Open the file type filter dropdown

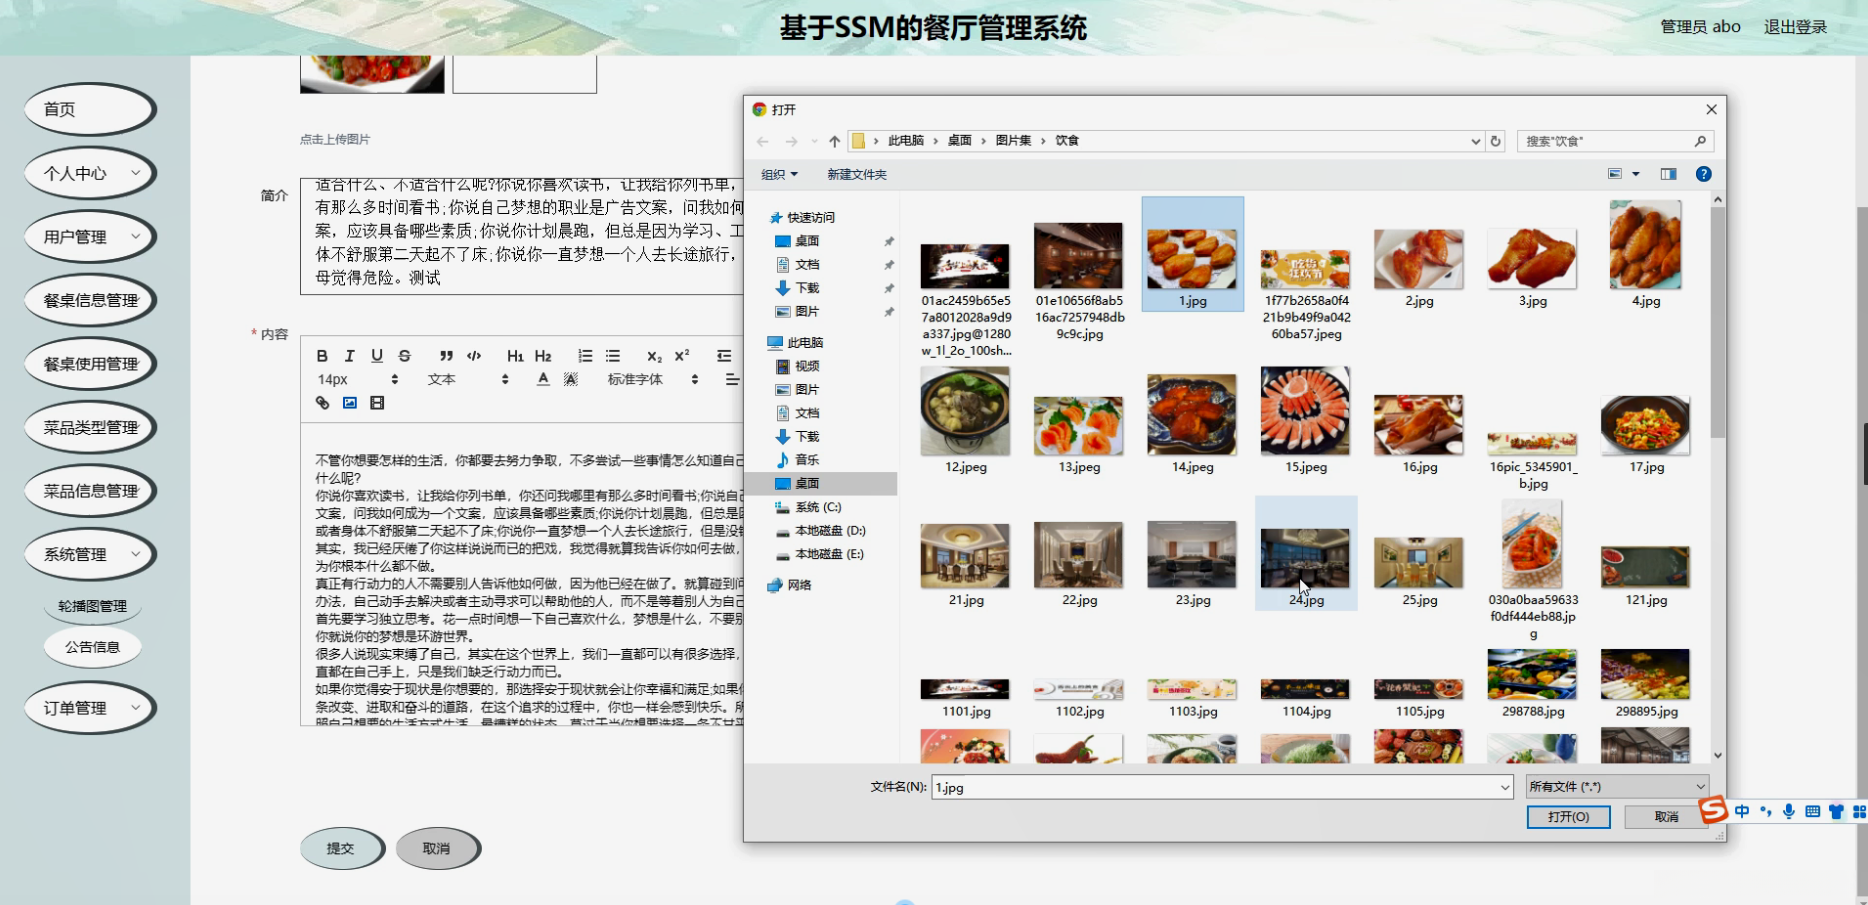point(1616,787)
